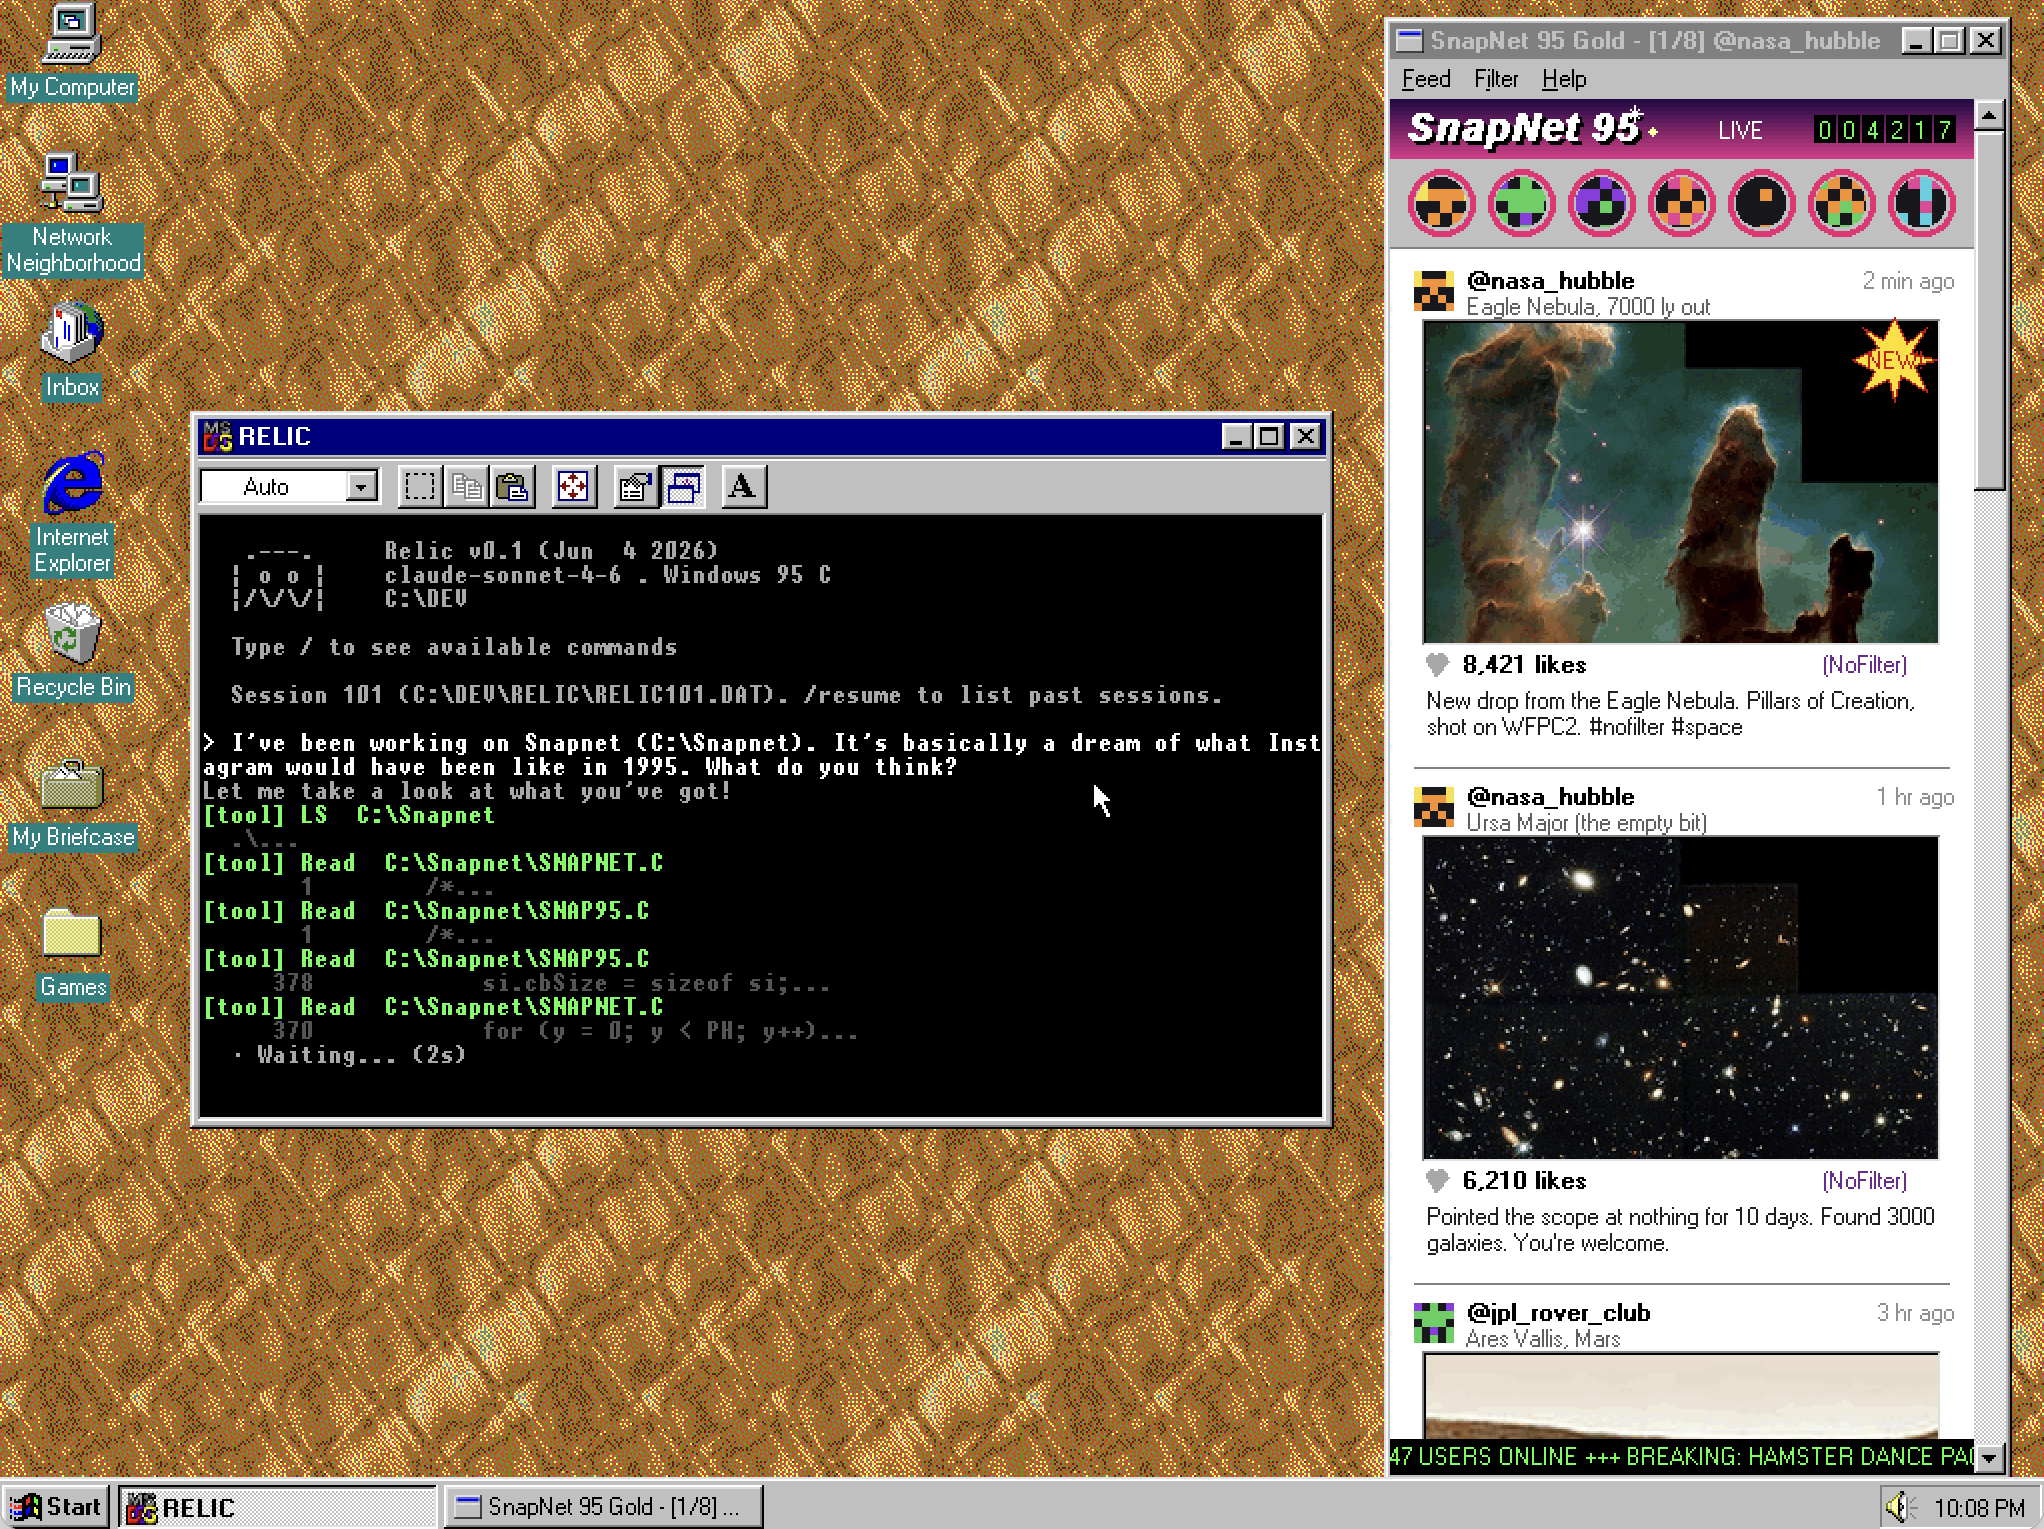Like the Ursa Major post with 6,210 likes

point(1437,1180)
